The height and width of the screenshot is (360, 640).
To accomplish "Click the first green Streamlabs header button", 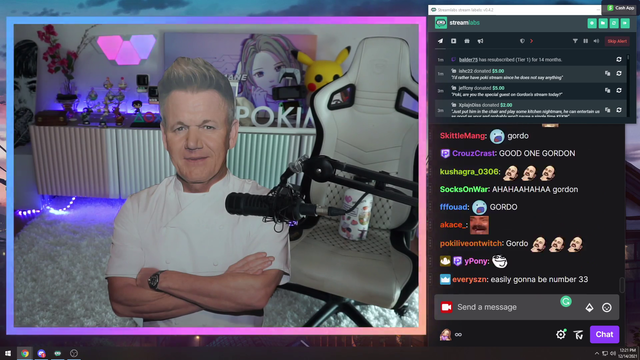I will (592, 23).
